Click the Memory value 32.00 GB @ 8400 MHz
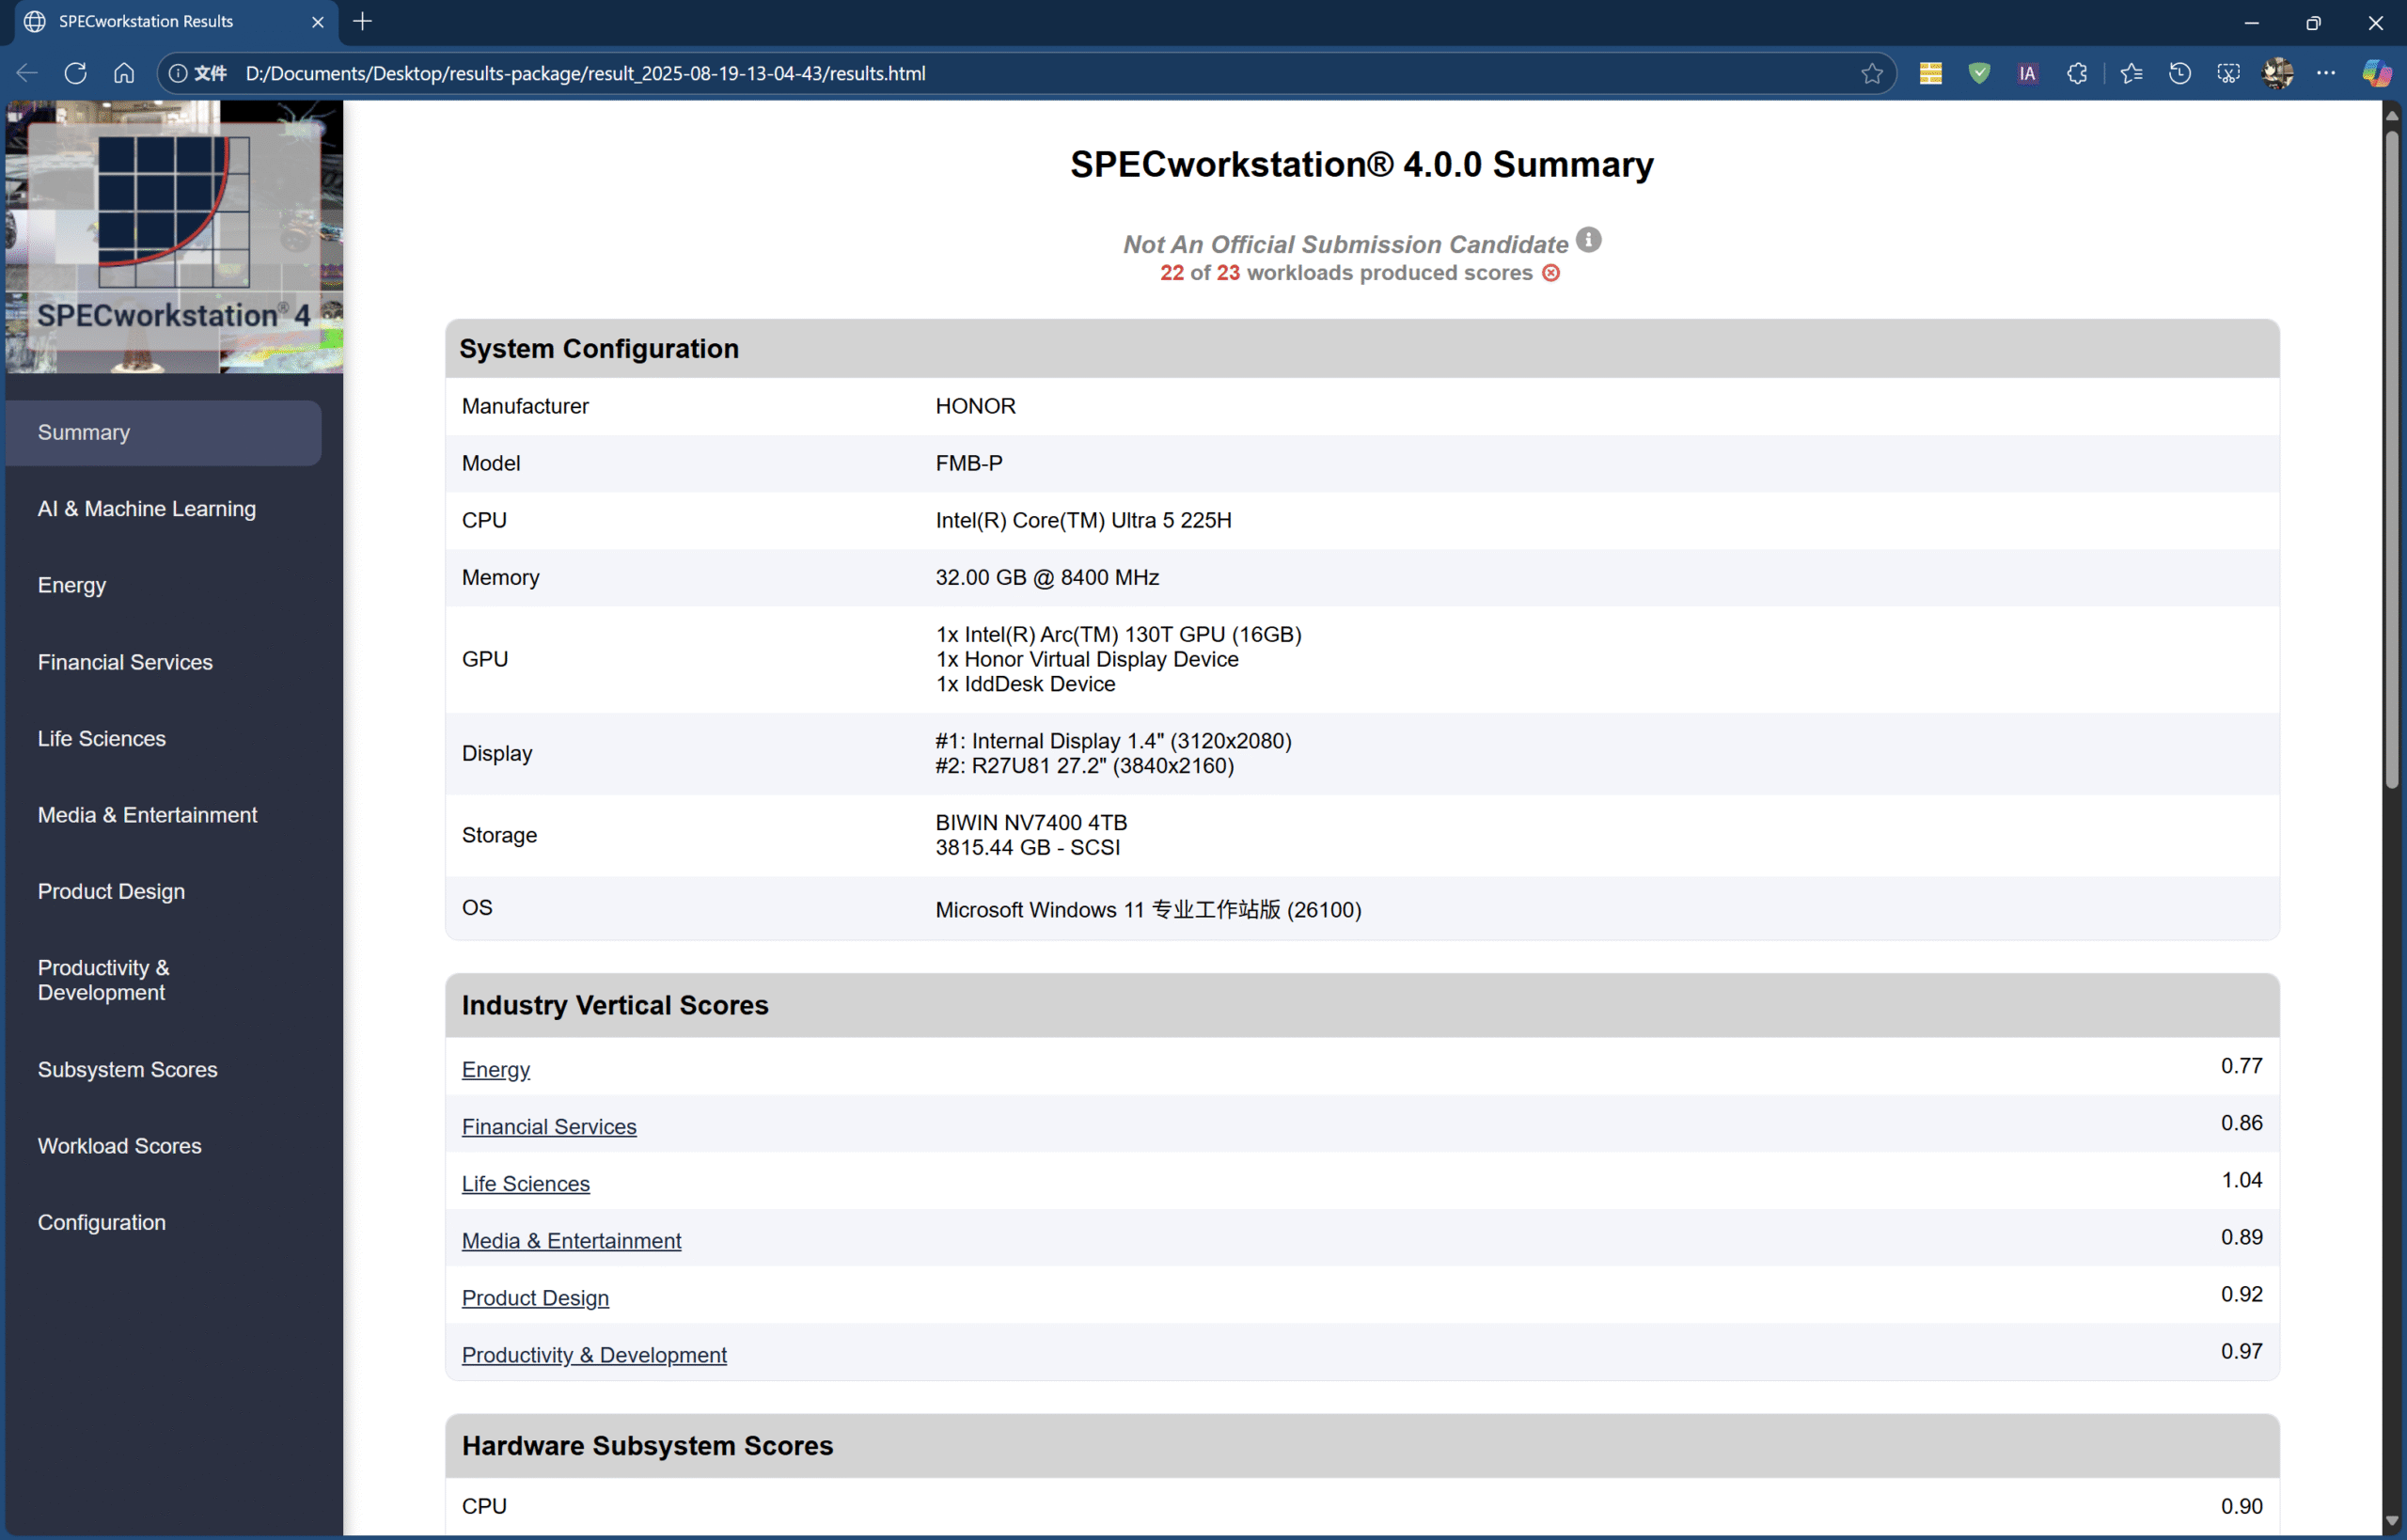 (x=1048, y=577)
